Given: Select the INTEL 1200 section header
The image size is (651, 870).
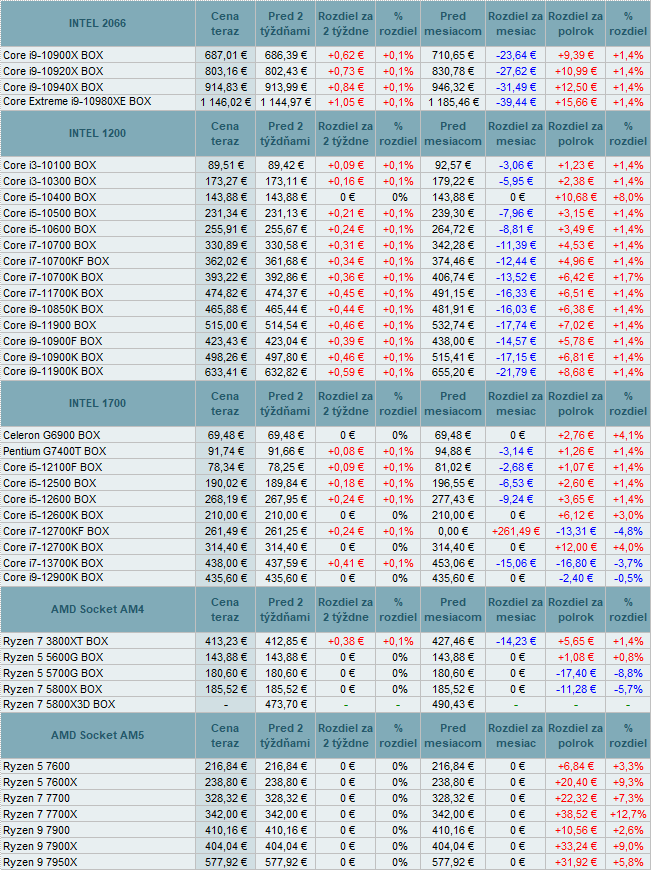Looking at the screenshot, I should click(97, 133).
